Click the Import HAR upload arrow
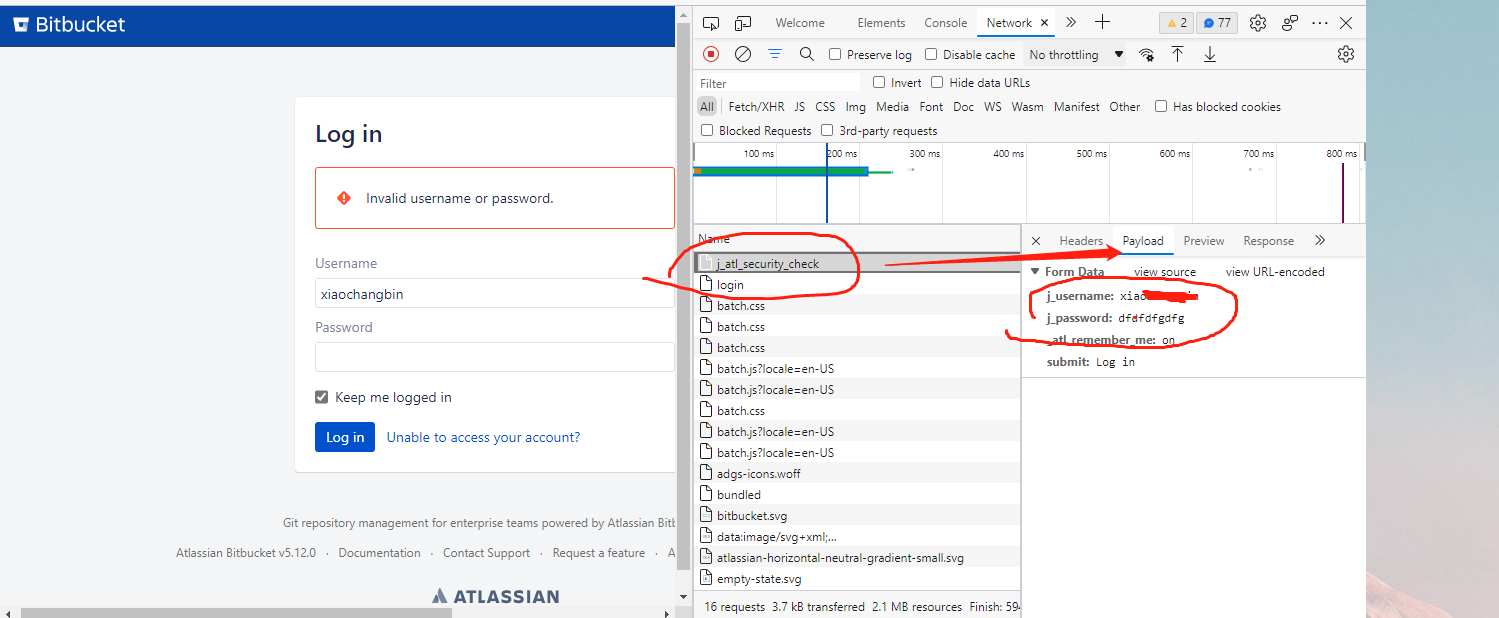Viewport: 1499px width, 618px height. click(1178, 54)
